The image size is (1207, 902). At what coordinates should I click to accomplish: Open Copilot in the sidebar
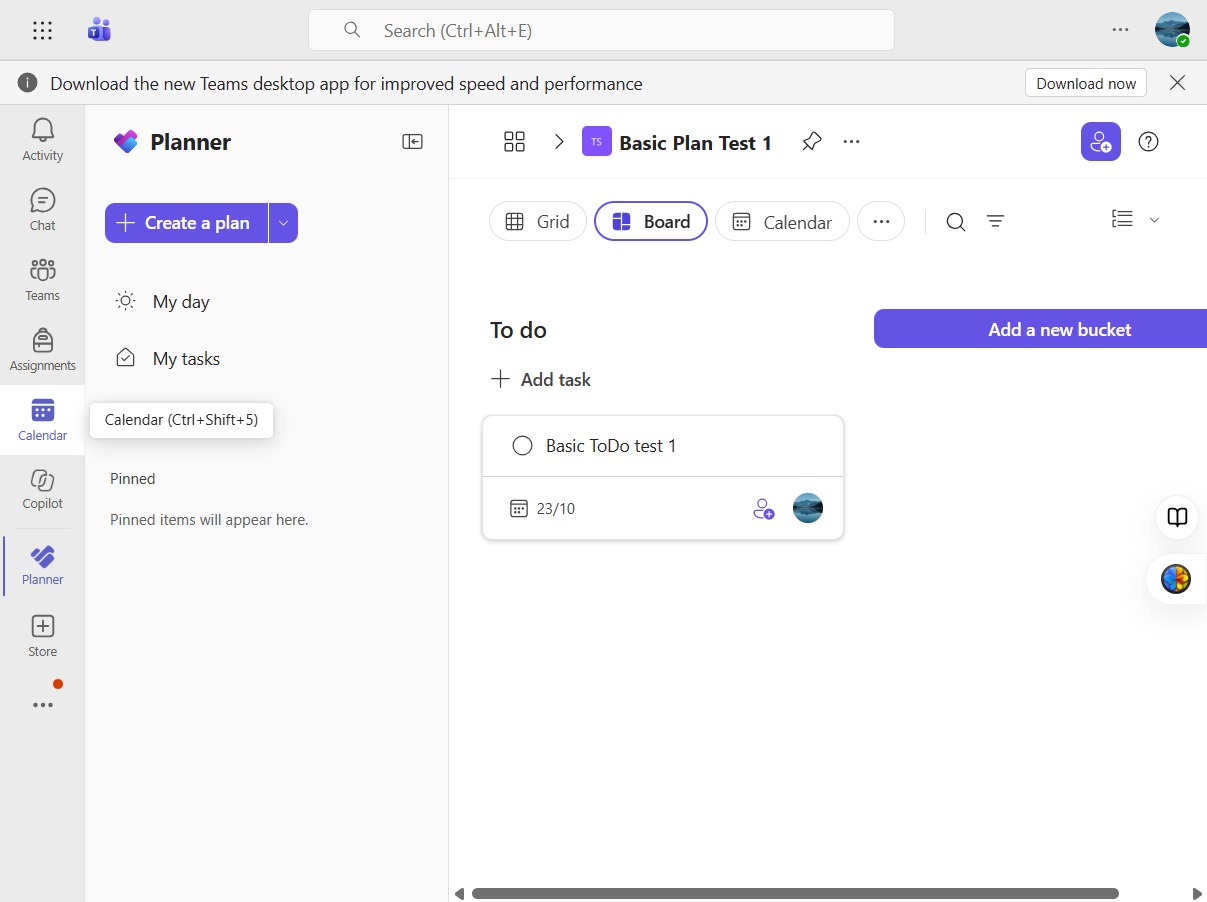tap(42, 489)
